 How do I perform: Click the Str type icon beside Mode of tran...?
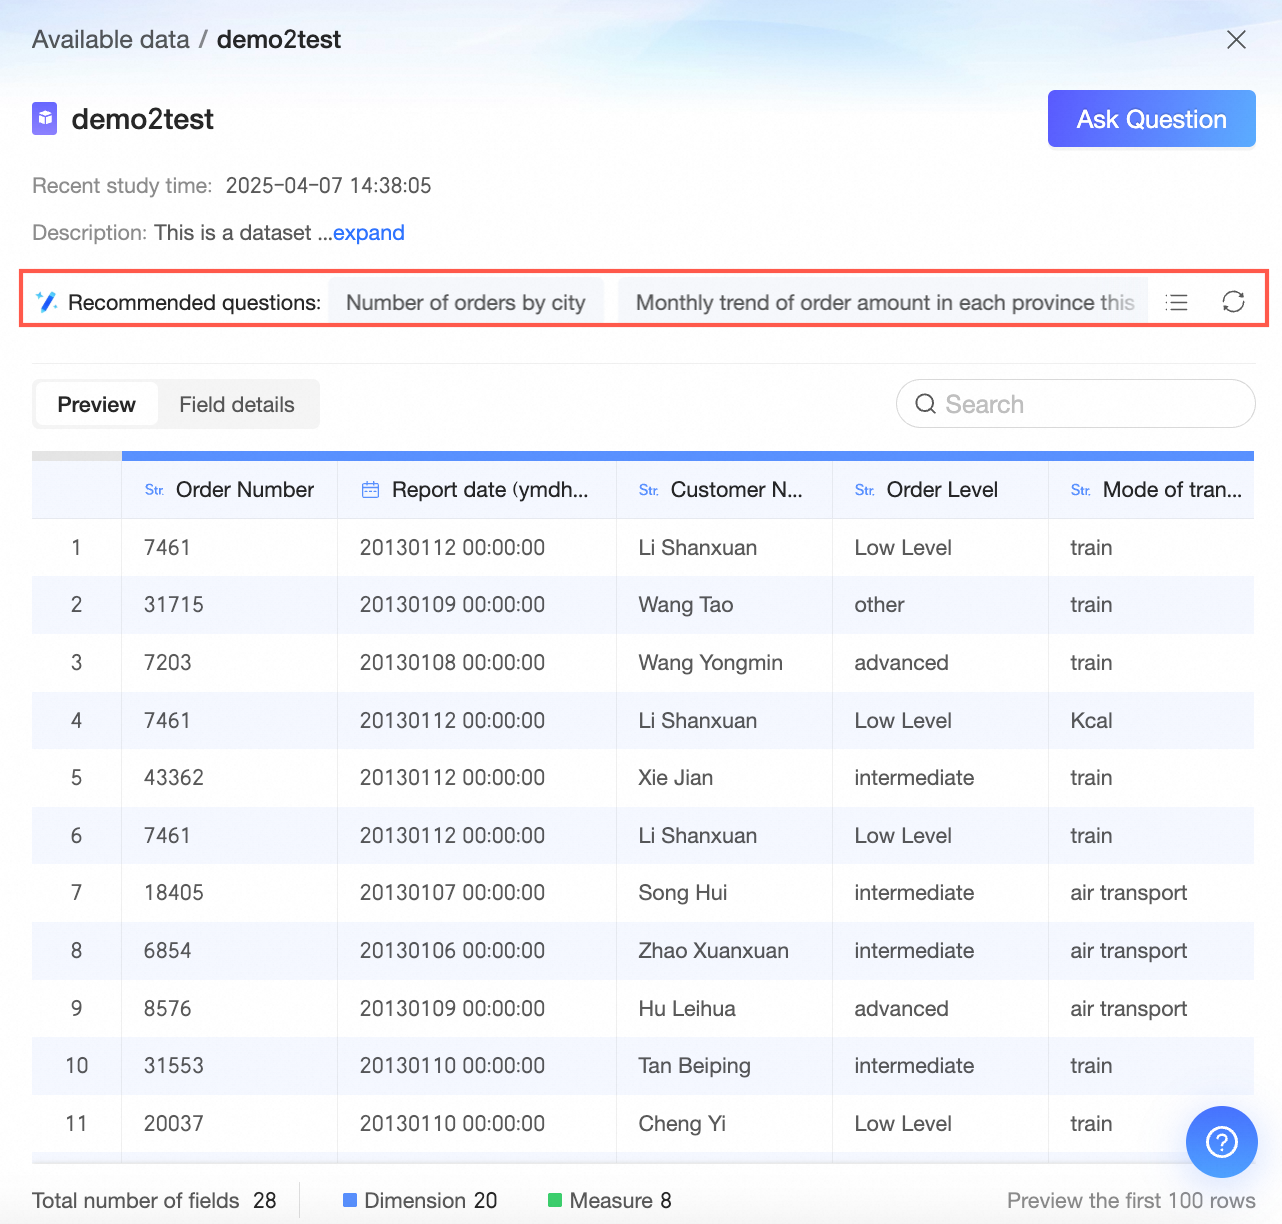click(x=1081, y=490)
